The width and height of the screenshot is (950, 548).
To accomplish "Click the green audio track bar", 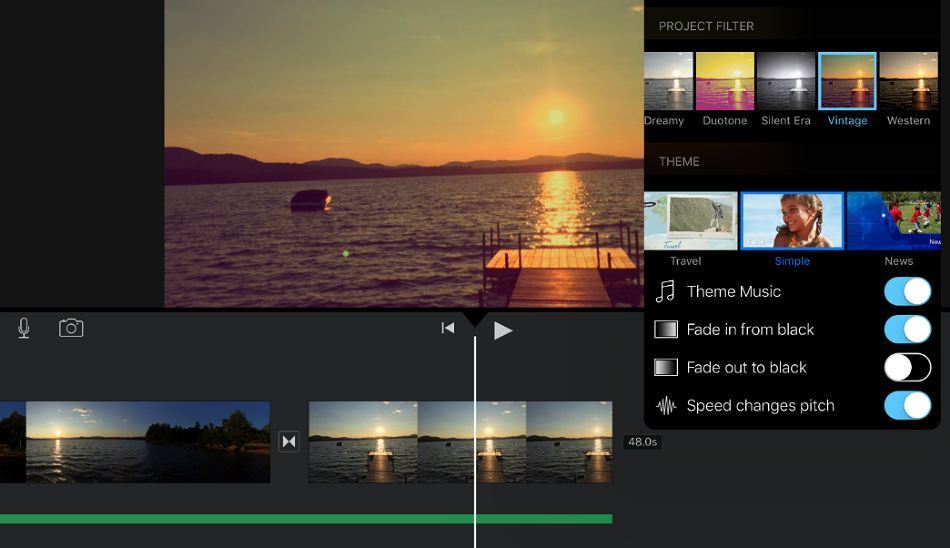I will [x=300, y=519].
